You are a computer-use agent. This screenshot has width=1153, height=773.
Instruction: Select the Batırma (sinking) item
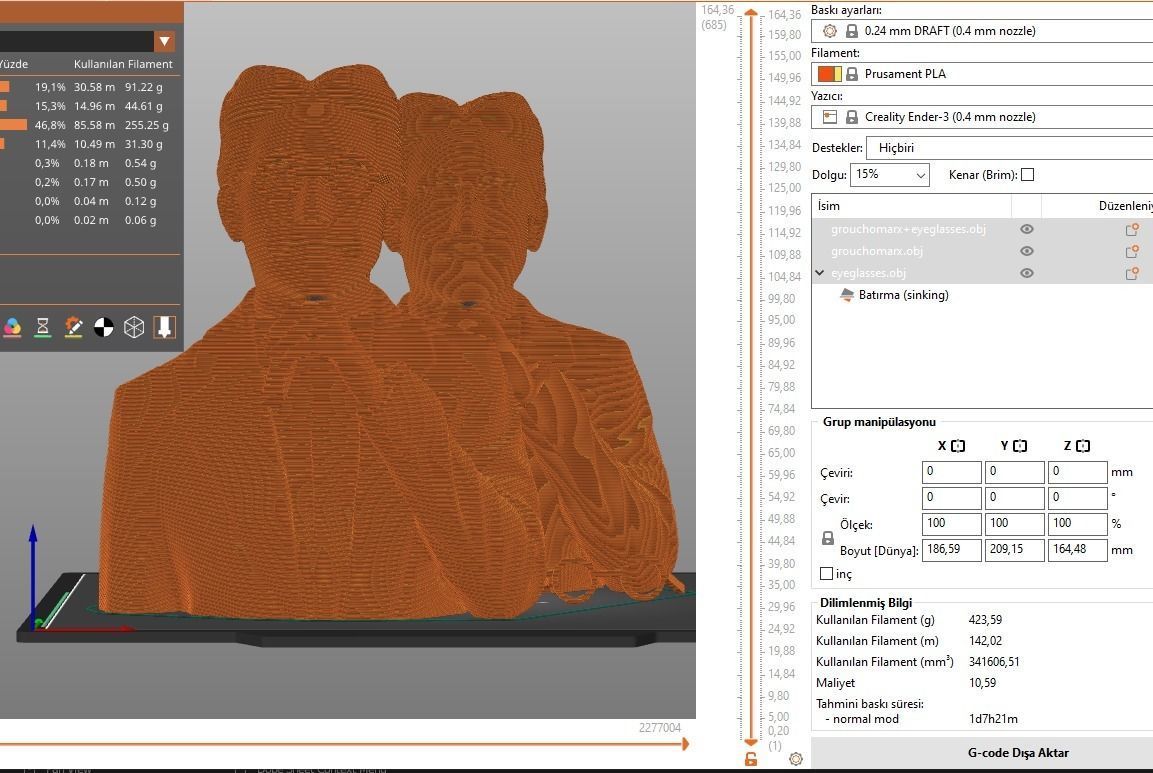click(x=894, y=295)
